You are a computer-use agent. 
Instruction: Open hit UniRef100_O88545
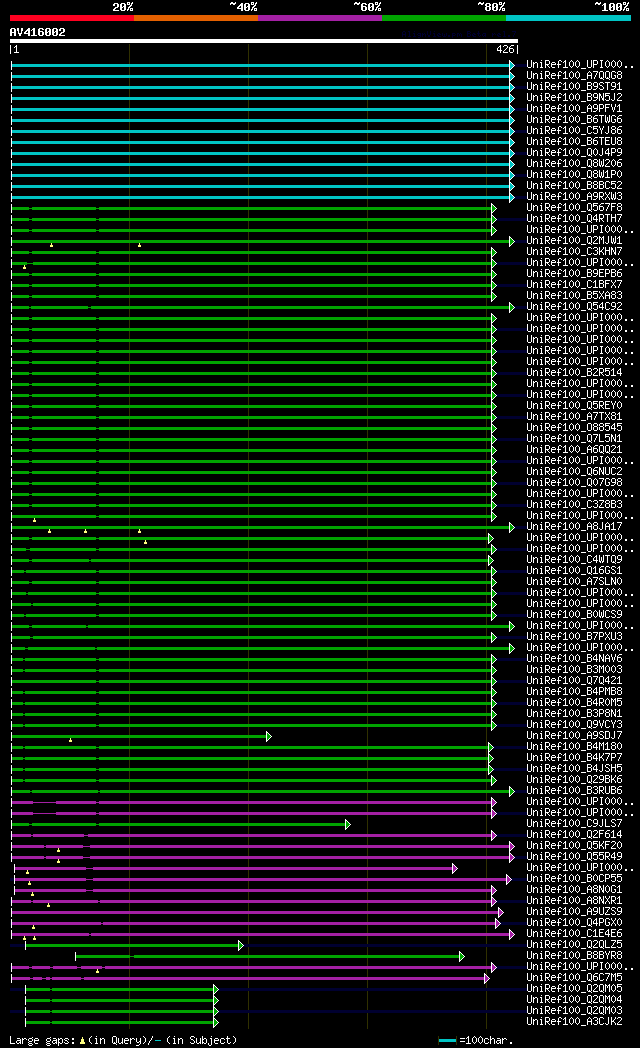point(574,427)
